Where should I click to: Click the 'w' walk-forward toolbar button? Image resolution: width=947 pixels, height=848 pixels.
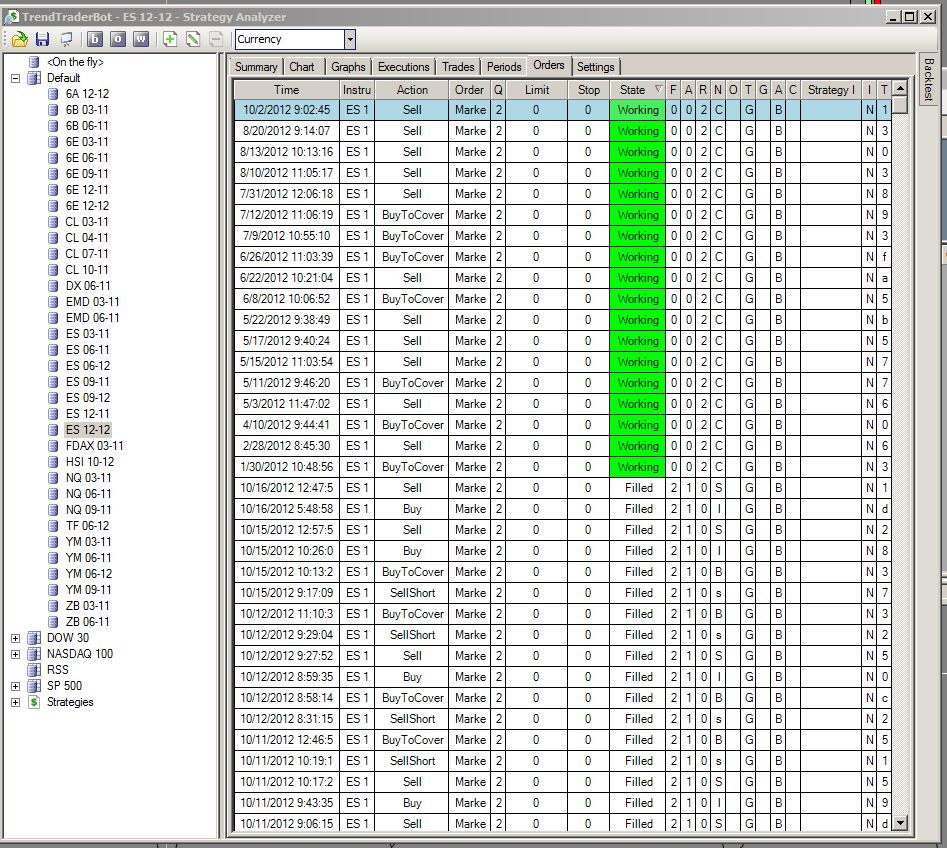[141, 39]
